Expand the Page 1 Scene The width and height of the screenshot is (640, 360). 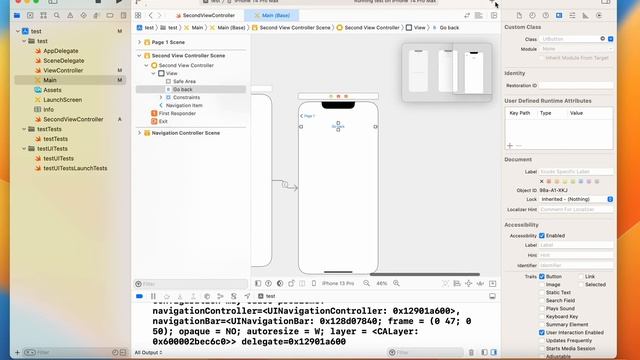coord(139,42)
